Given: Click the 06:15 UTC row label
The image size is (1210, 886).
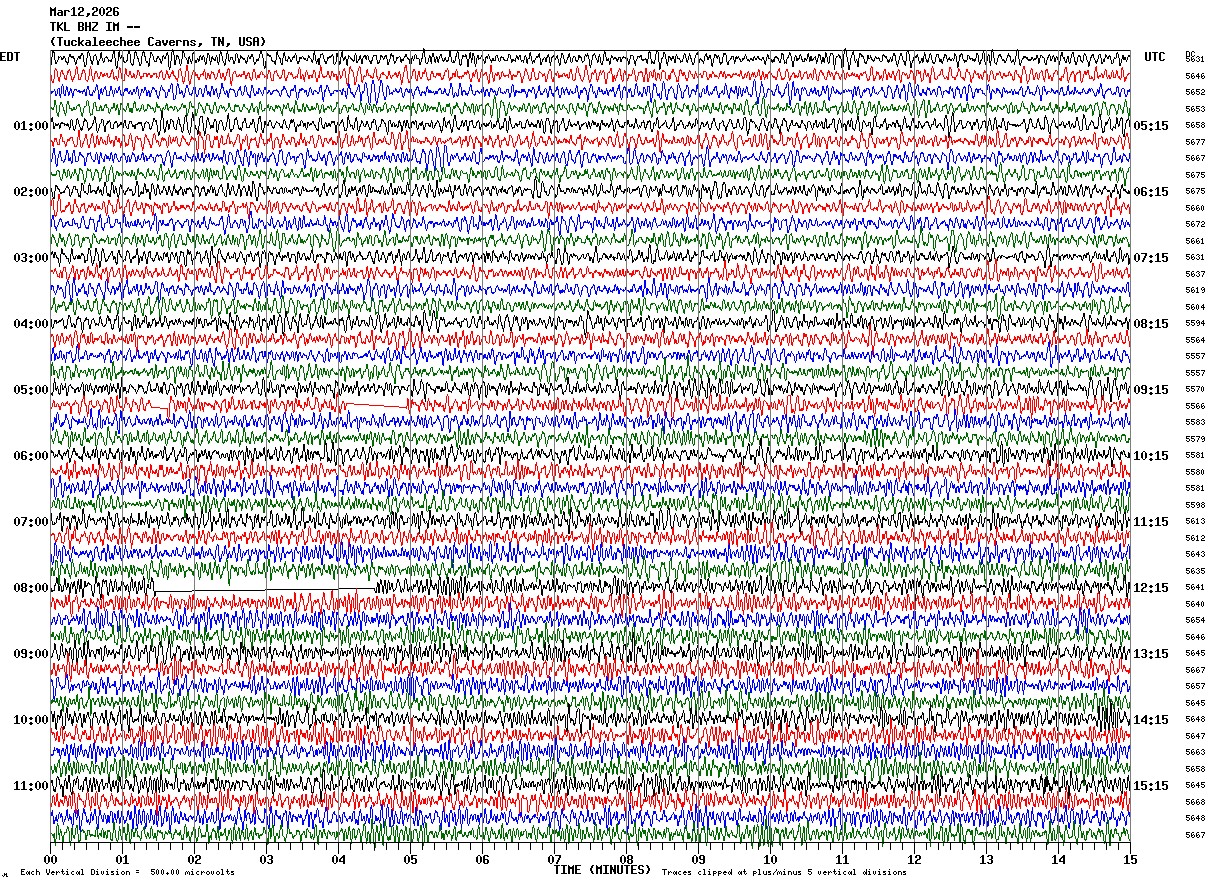Looking at the screenshot, I should (x=1151, y=192).
